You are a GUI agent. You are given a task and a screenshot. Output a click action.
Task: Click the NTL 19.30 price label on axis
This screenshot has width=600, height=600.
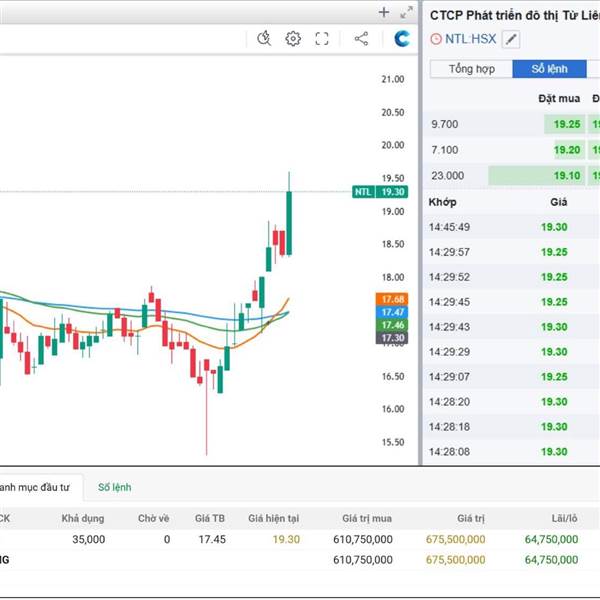pos(380,191)
